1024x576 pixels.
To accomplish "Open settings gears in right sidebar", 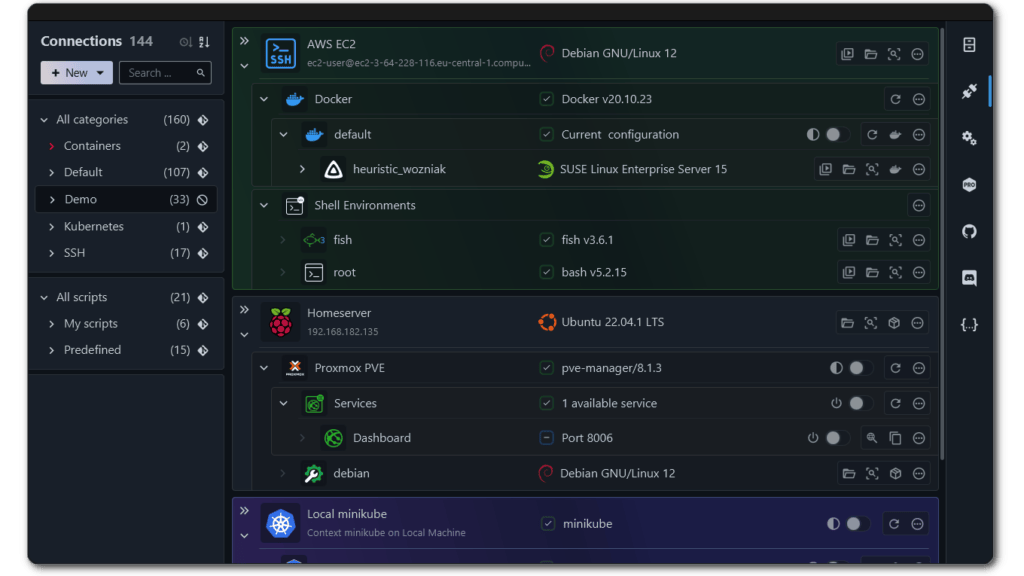I will (968, 138).
